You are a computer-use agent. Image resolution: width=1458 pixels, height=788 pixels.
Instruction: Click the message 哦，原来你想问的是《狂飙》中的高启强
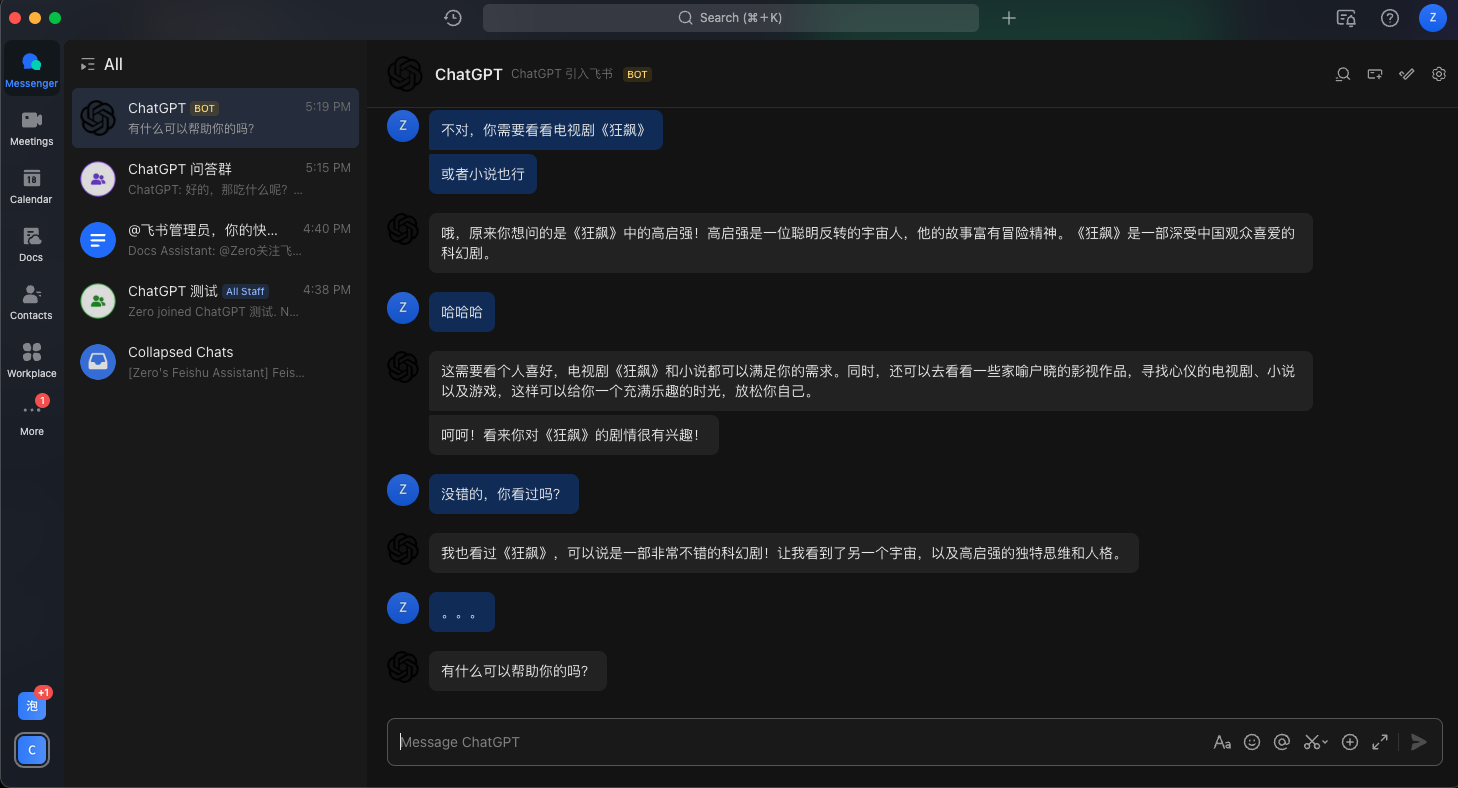click(871, 243)
